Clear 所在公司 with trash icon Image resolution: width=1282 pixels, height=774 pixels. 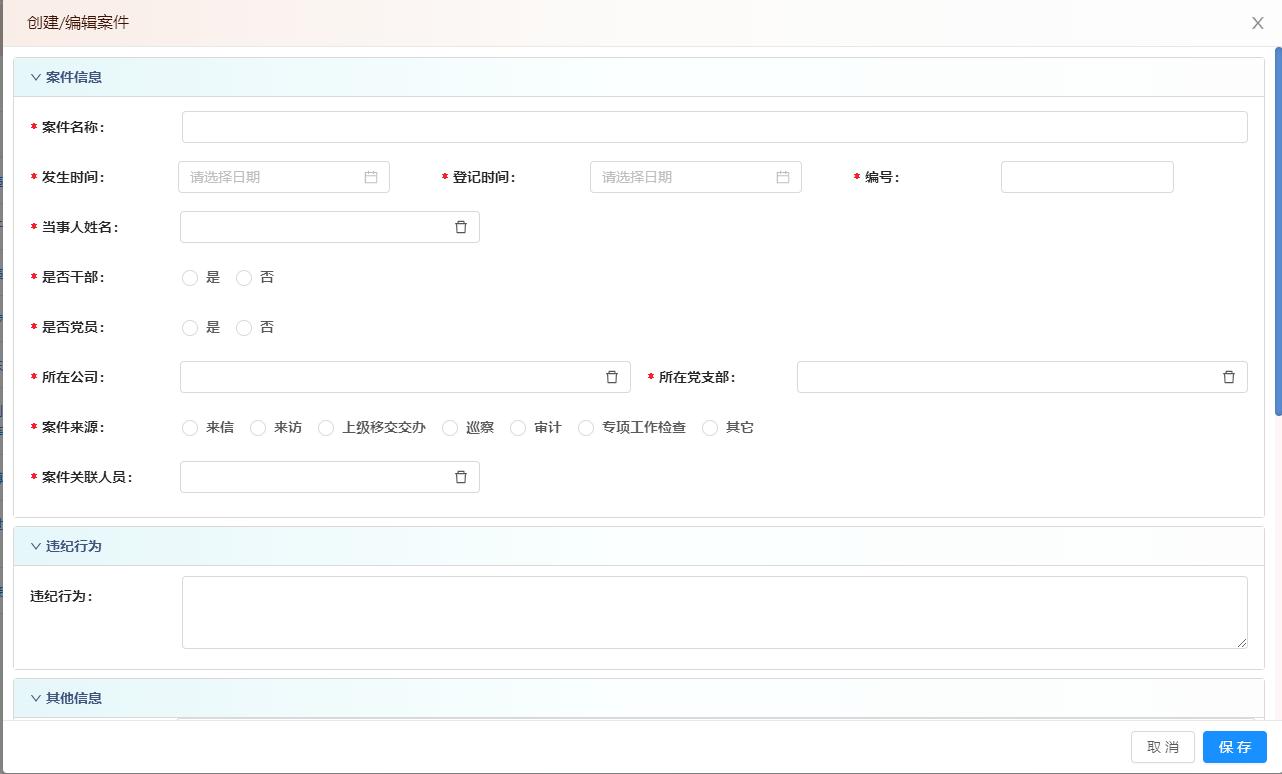612,377
